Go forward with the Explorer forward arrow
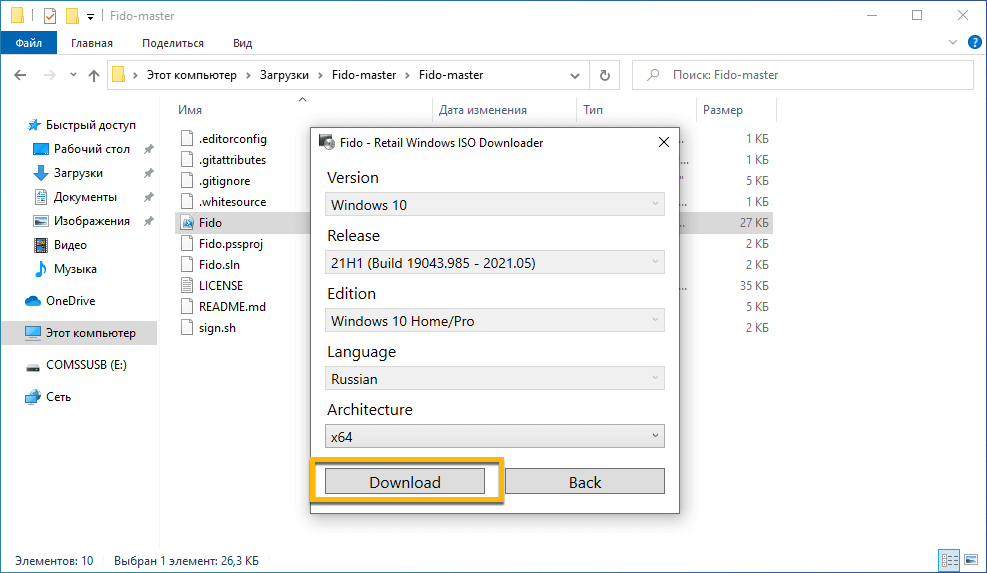Image resolution: width=987 pixels, height=573 pixels. [x=50, y=75]
